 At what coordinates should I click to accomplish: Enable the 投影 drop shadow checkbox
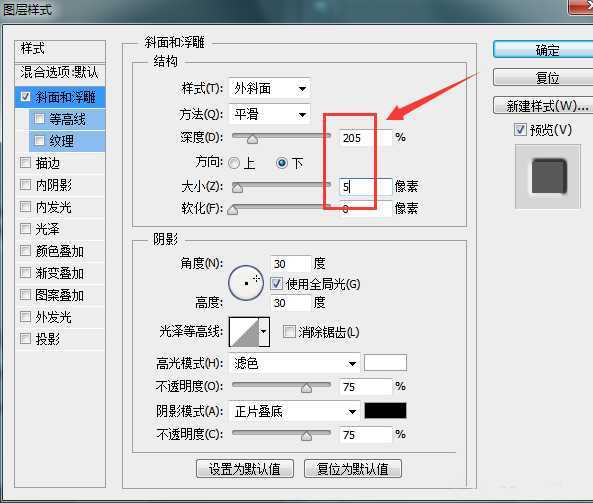(25, 338)
